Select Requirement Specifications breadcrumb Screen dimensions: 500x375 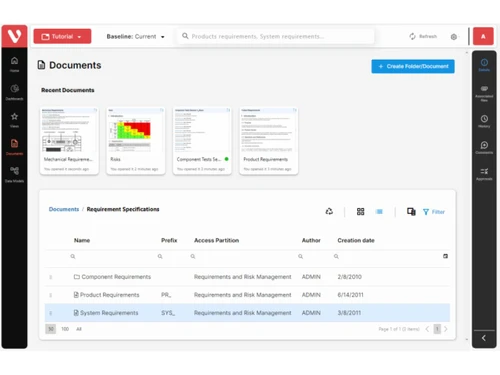click(123, 209)
